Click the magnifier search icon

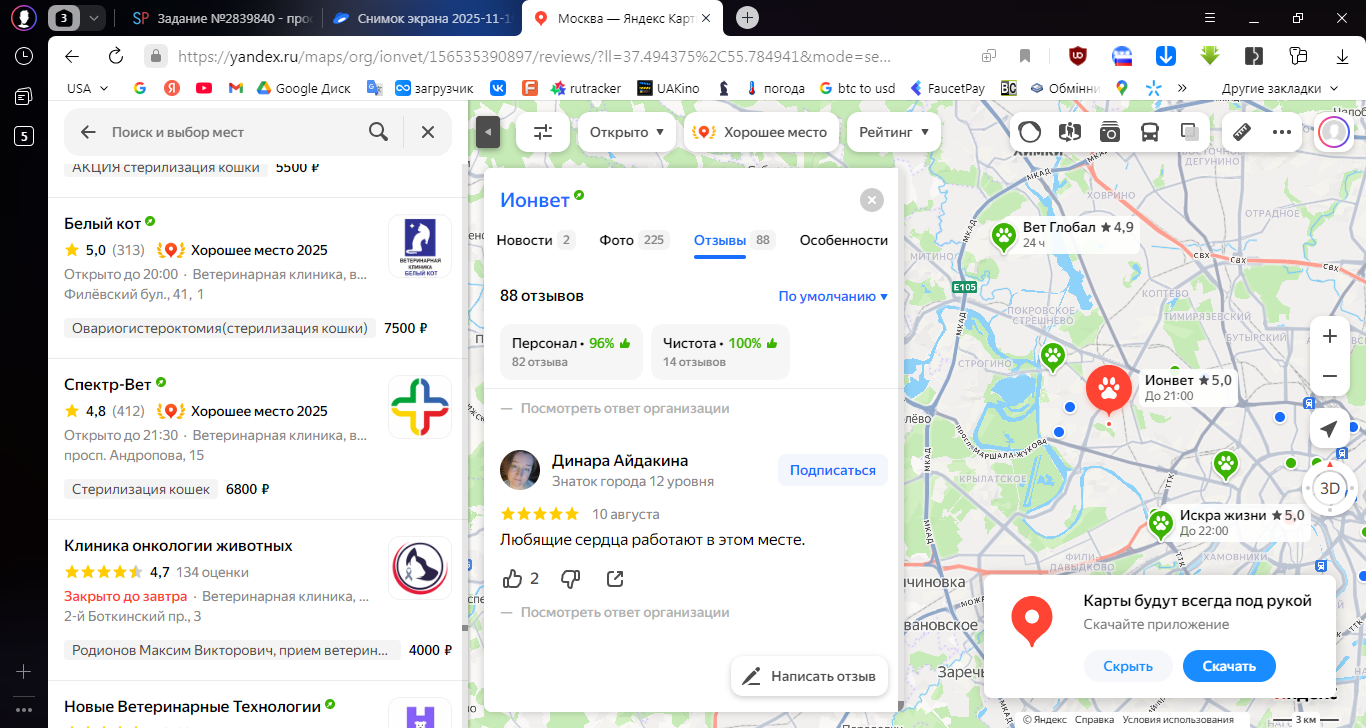coord(378,132)
